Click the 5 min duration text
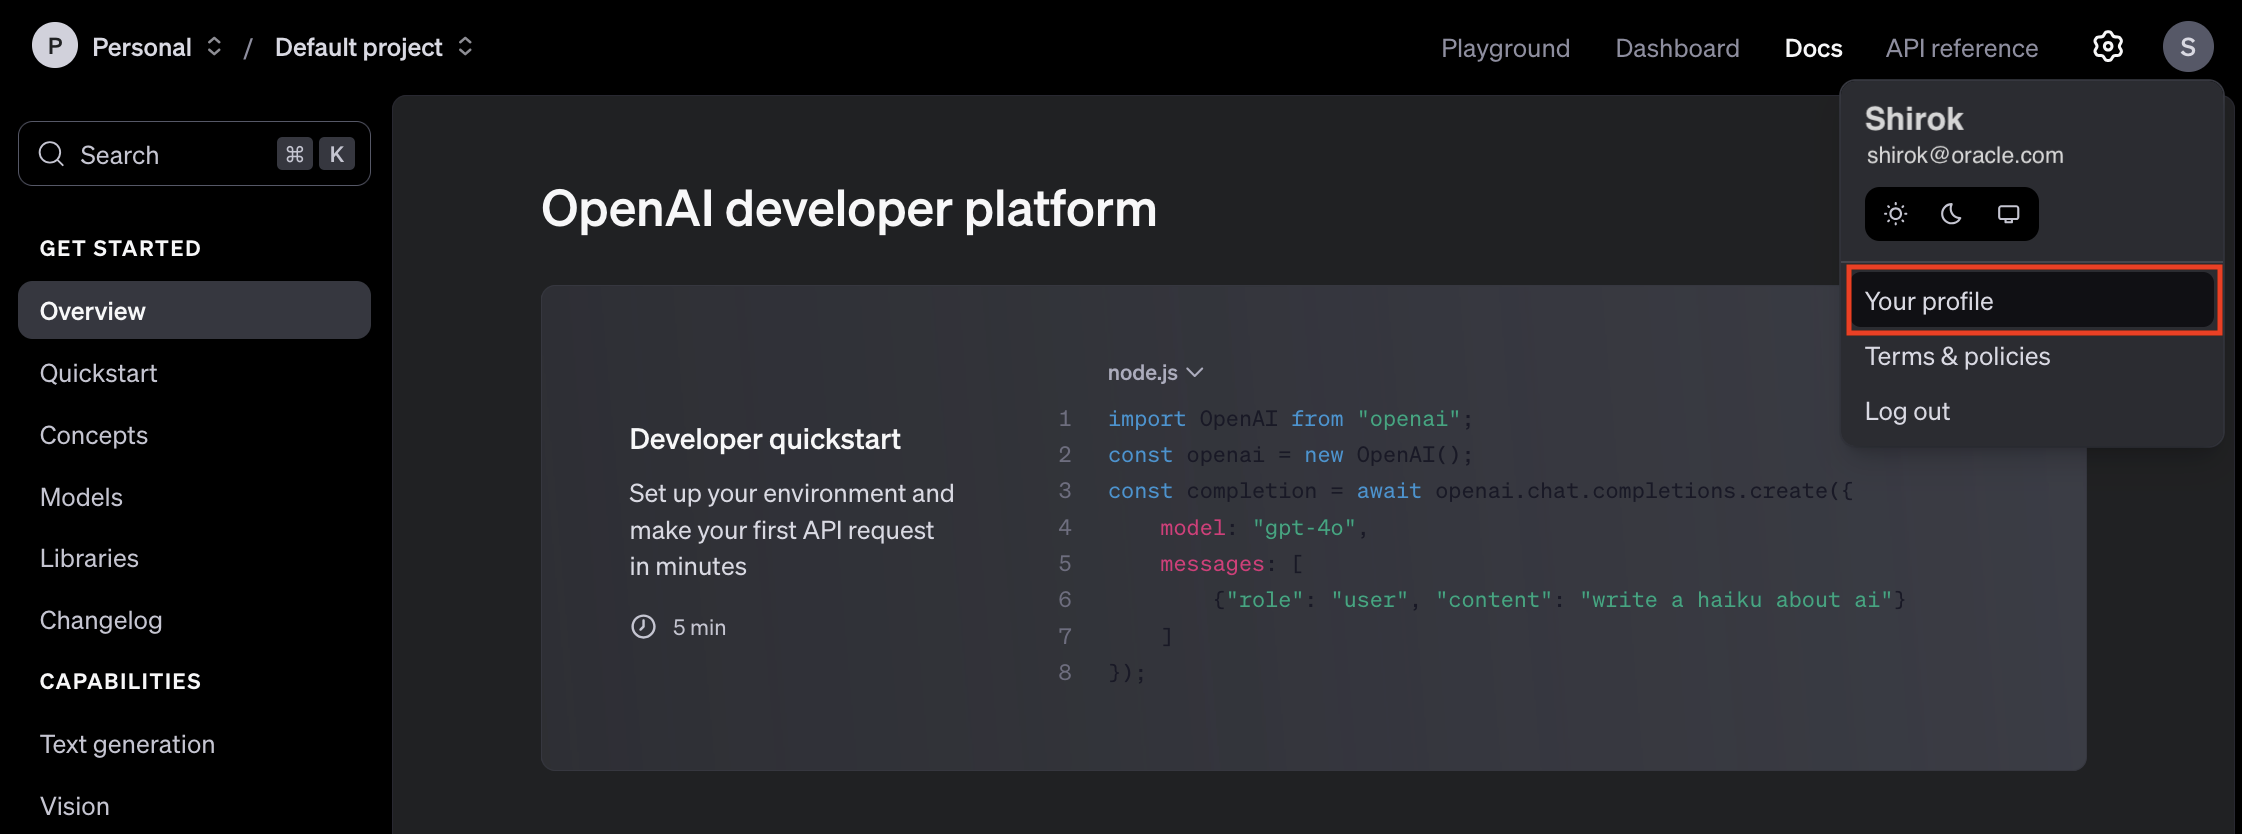This screenshot has height=834, width=2242. pos(699,627)
